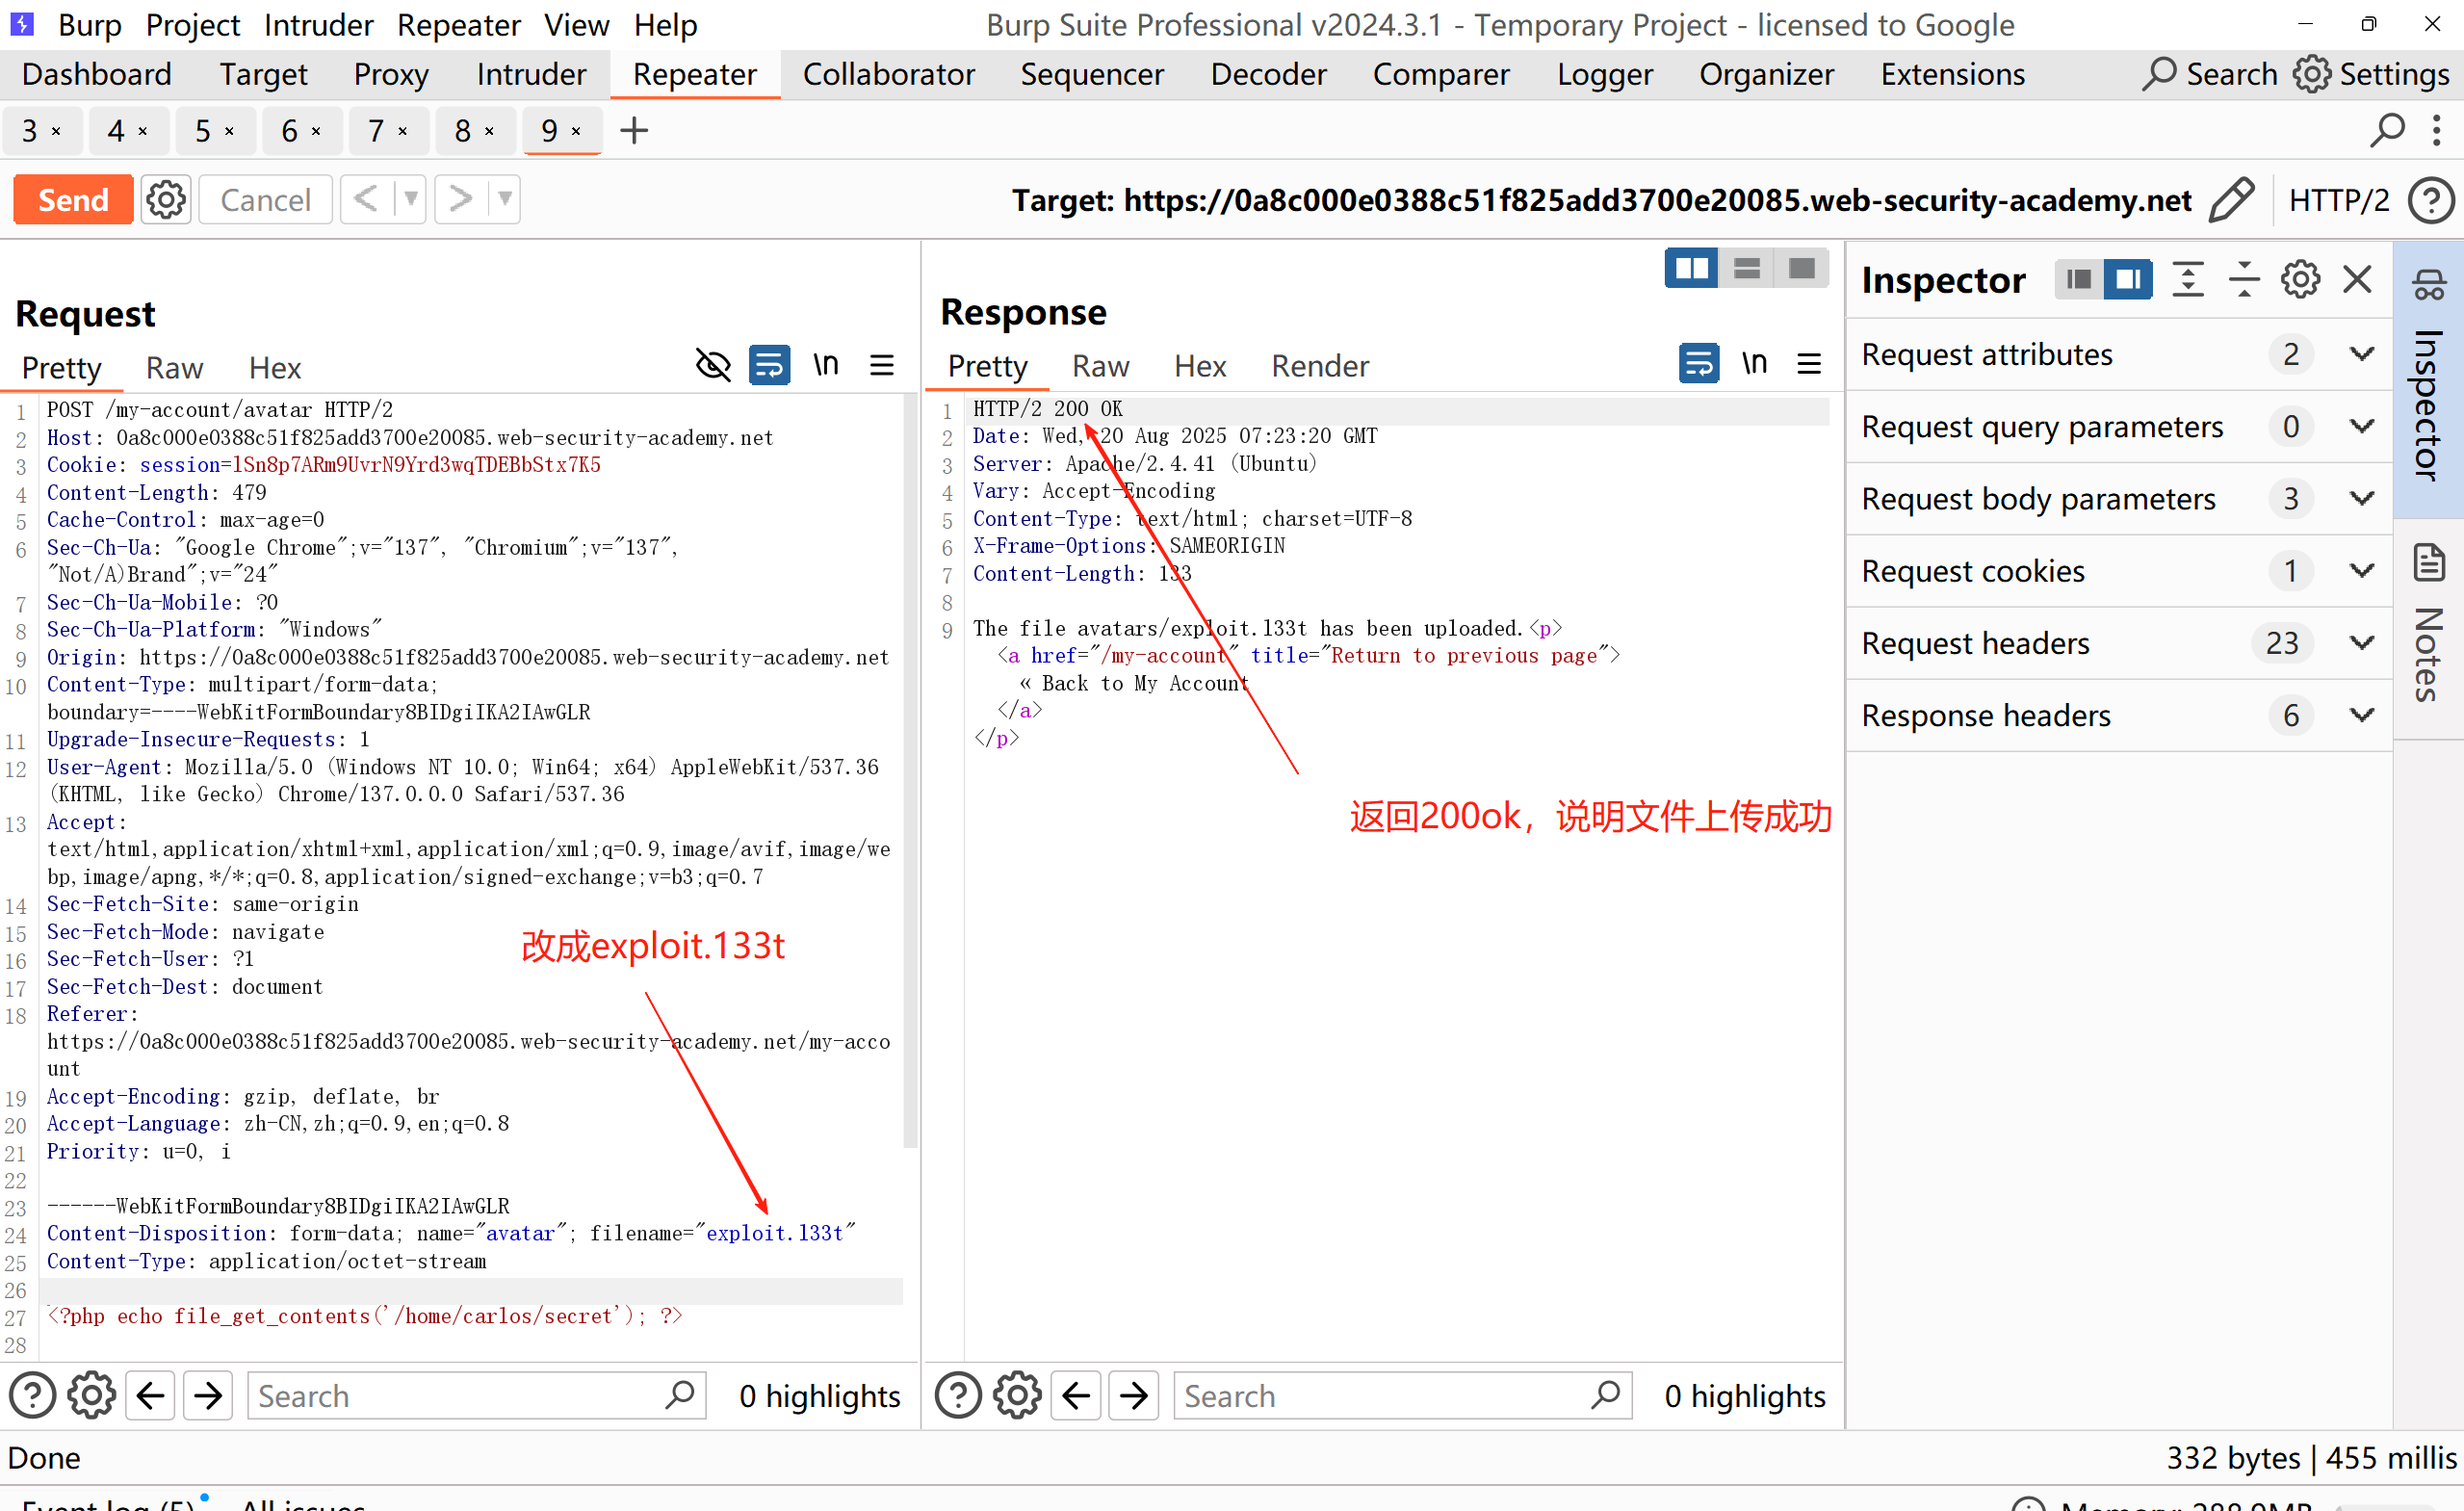Screen dimensions: 2464x1511
Task: Close the Inspector panel
Action: [2357, 280]
